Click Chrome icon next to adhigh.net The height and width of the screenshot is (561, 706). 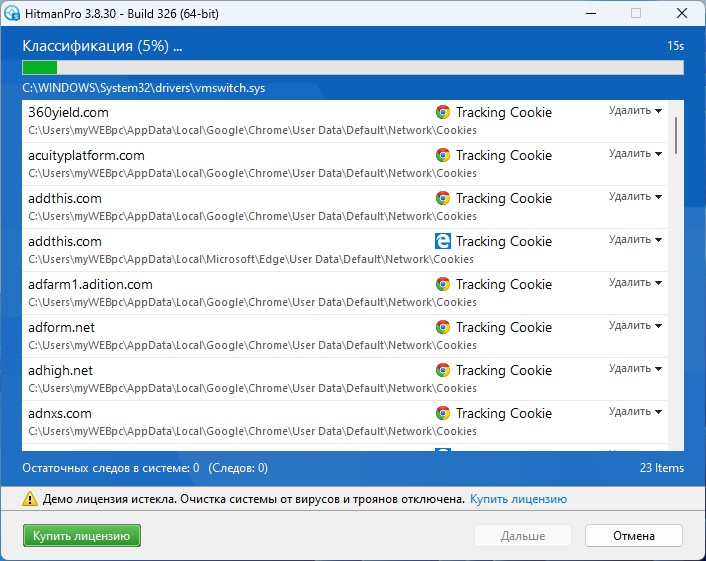tap(443, 370)
